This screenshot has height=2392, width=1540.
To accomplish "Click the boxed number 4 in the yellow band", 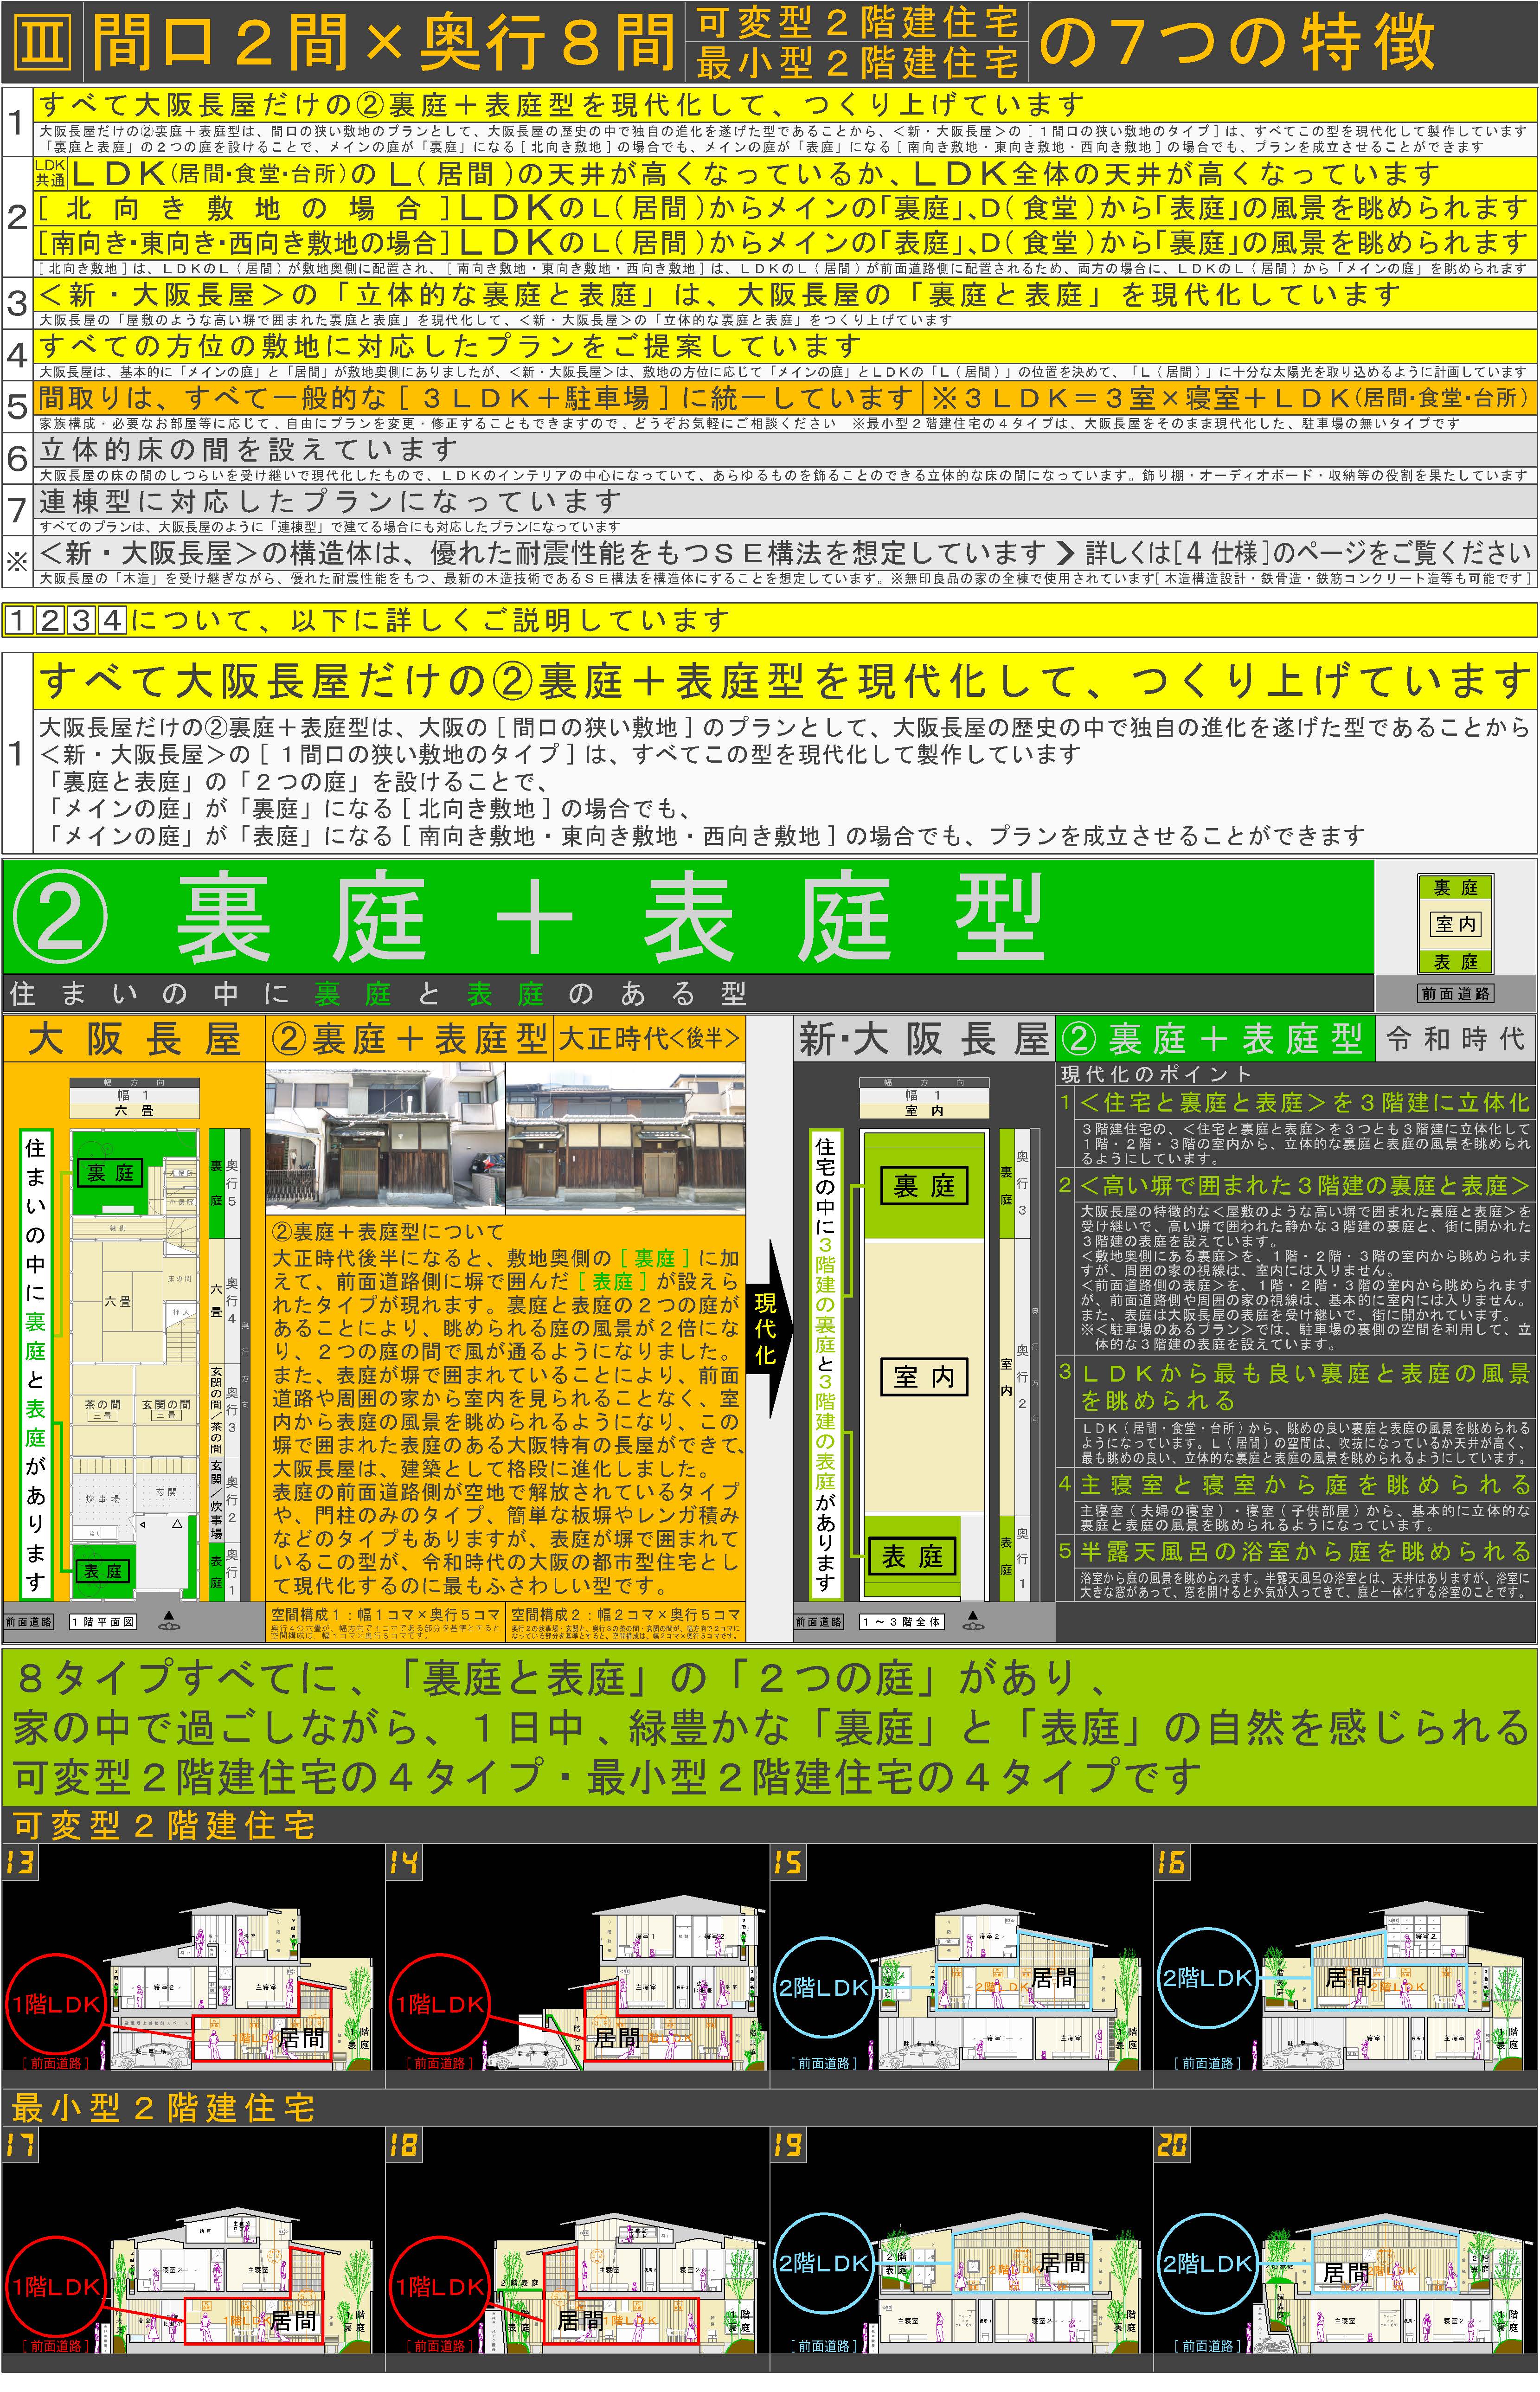I will (x=113, y=621).
